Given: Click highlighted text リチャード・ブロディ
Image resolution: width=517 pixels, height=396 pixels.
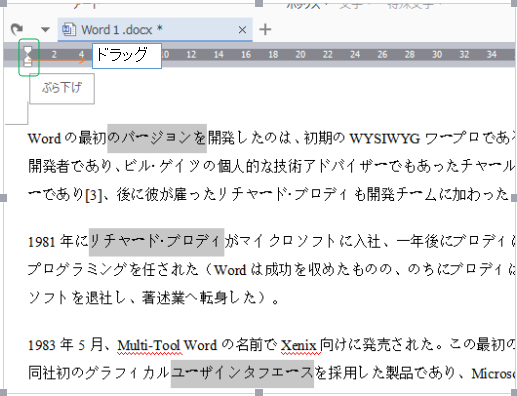Looking at the screenshot, I should [156, 242].
